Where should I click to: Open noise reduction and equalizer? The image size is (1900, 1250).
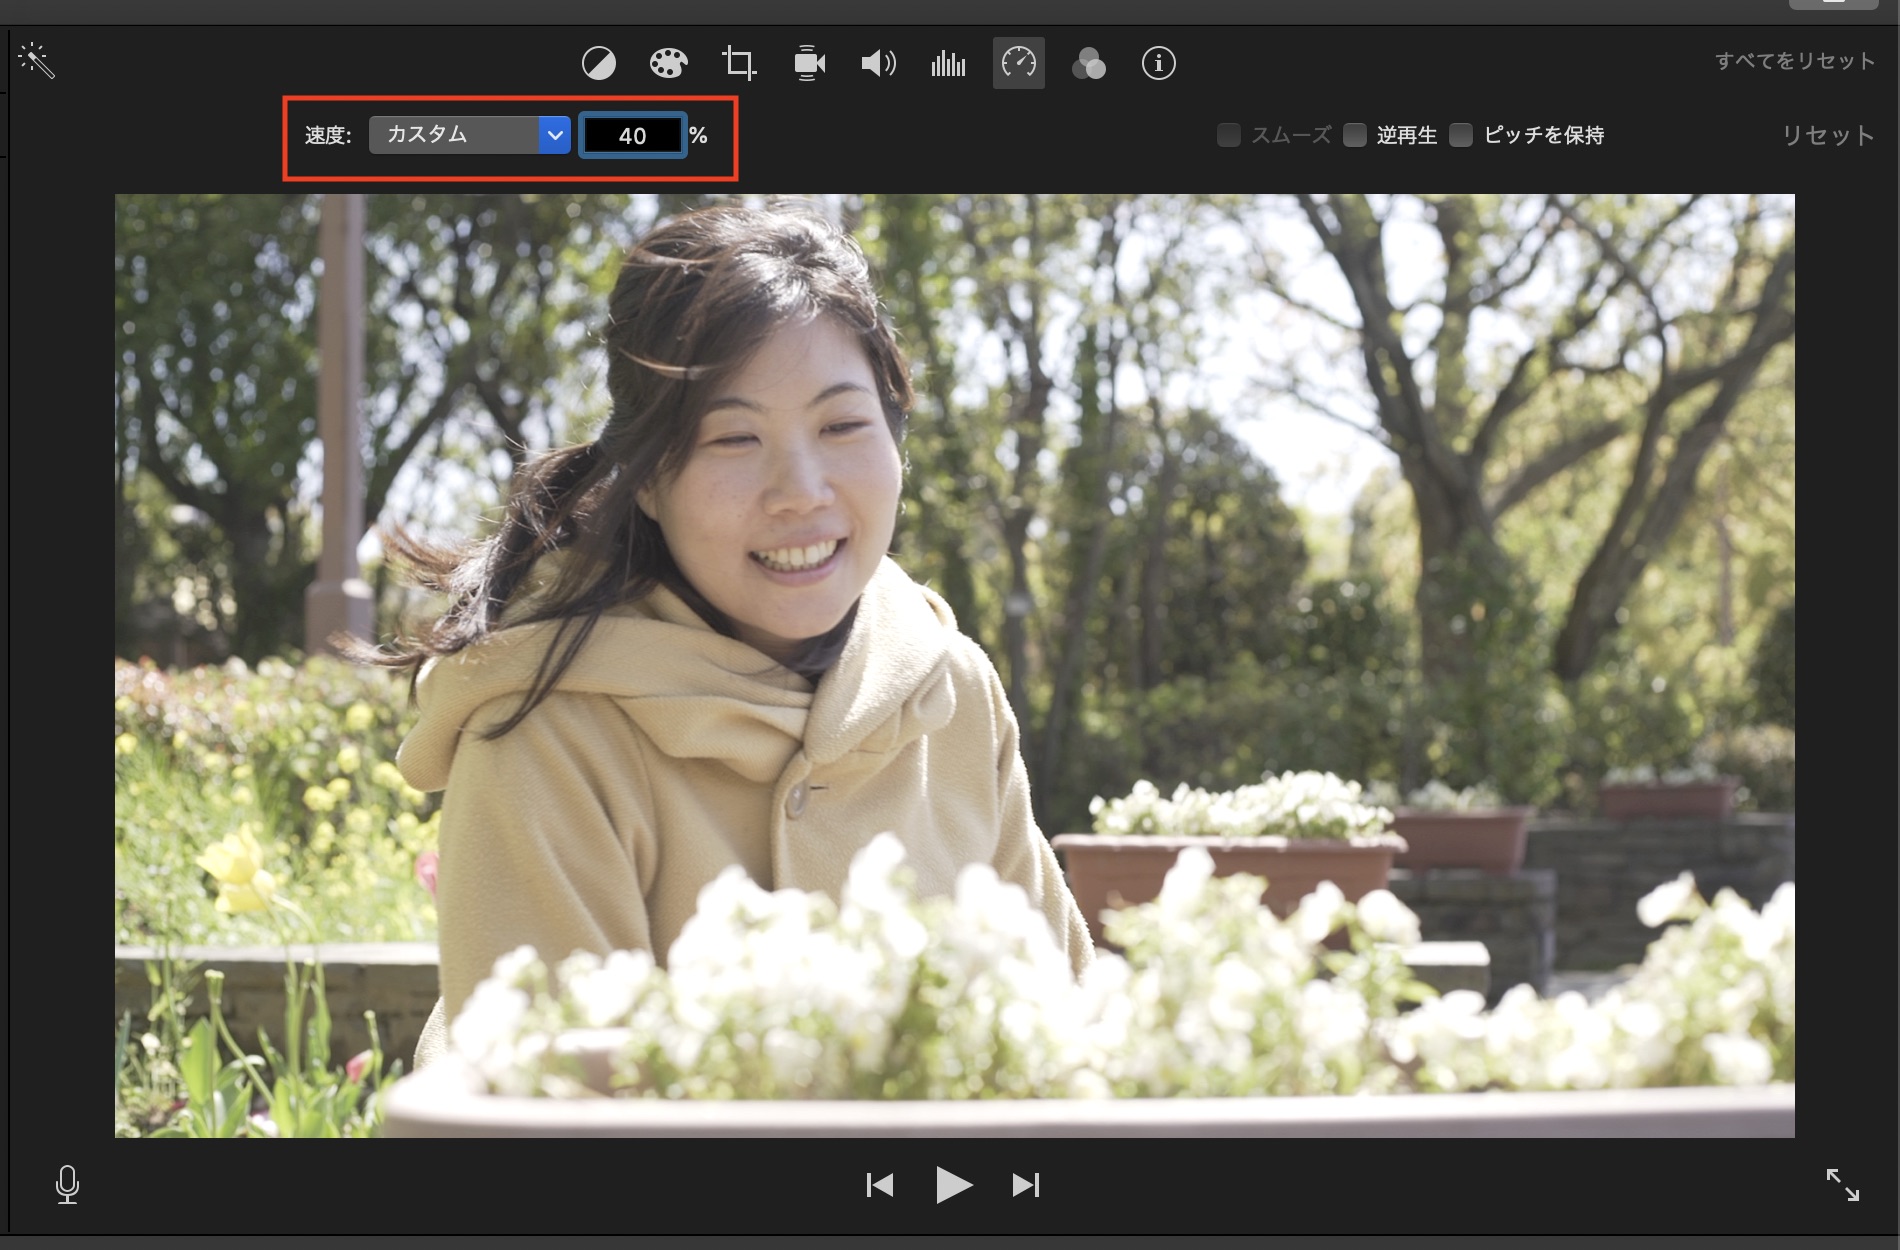point(948,63)
